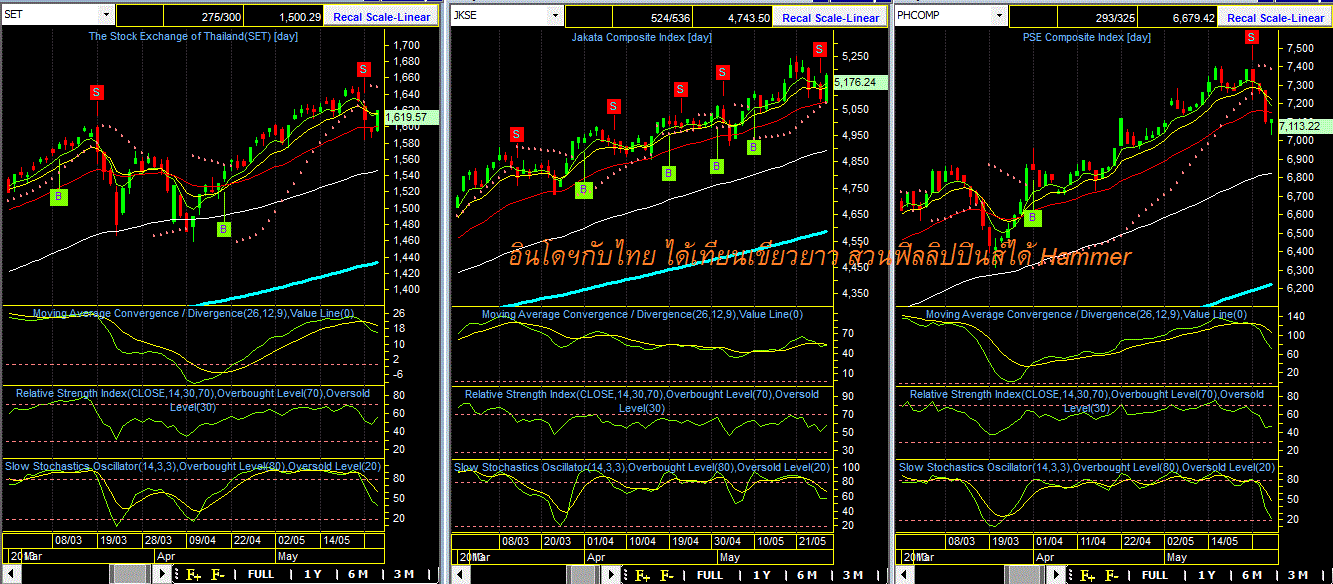Set SET chart range to 3M
Screen dimensions: 1333x584
click(404, 575)
